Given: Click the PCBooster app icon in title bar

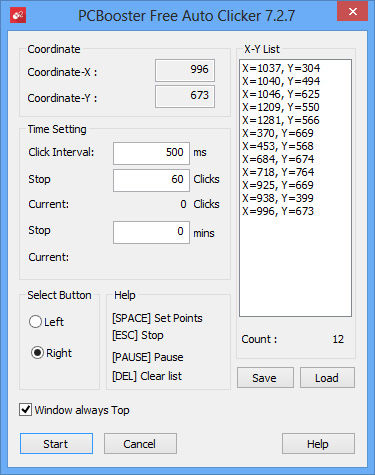Looking at the screenshot, I should 18,16.
